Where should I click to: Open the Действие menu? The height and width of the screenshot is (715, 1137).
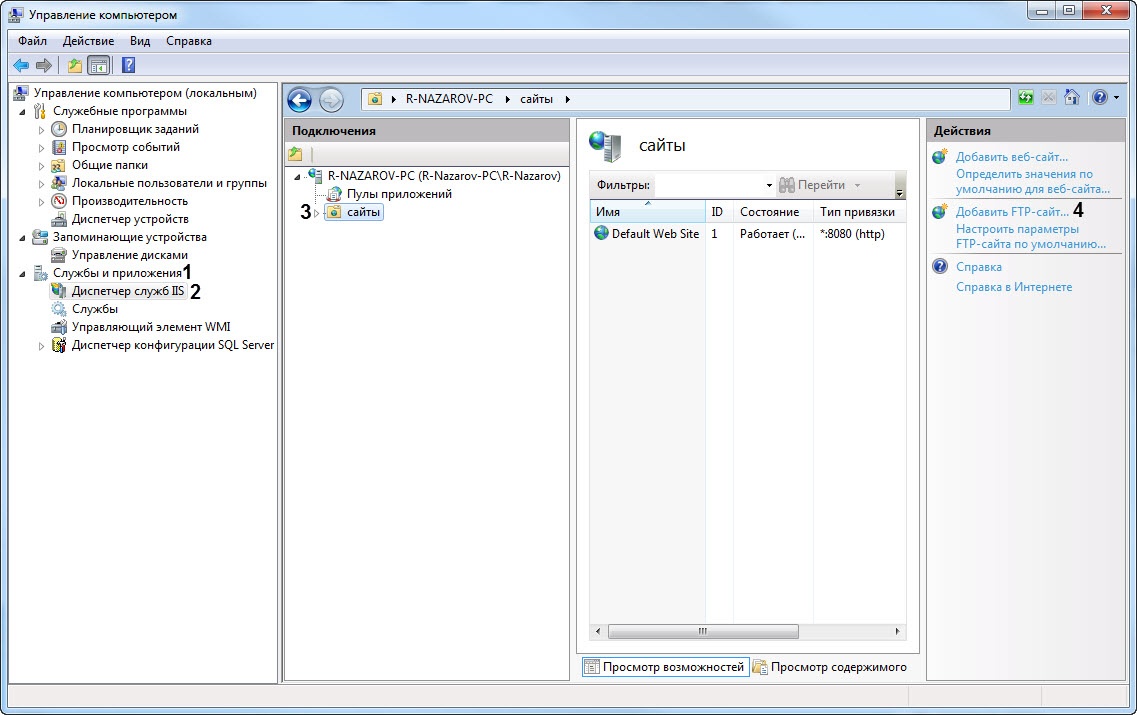(x=88, y=41)
